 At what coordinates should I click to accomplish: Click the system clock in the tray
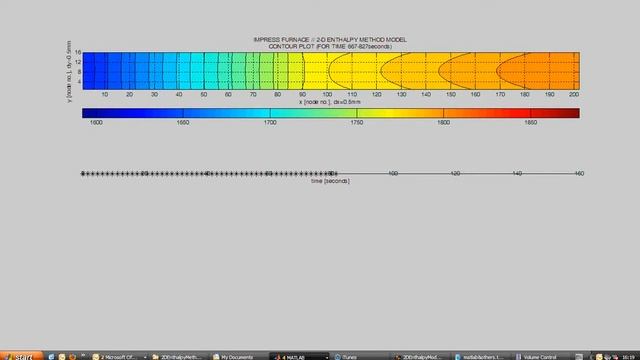(629, 357)
